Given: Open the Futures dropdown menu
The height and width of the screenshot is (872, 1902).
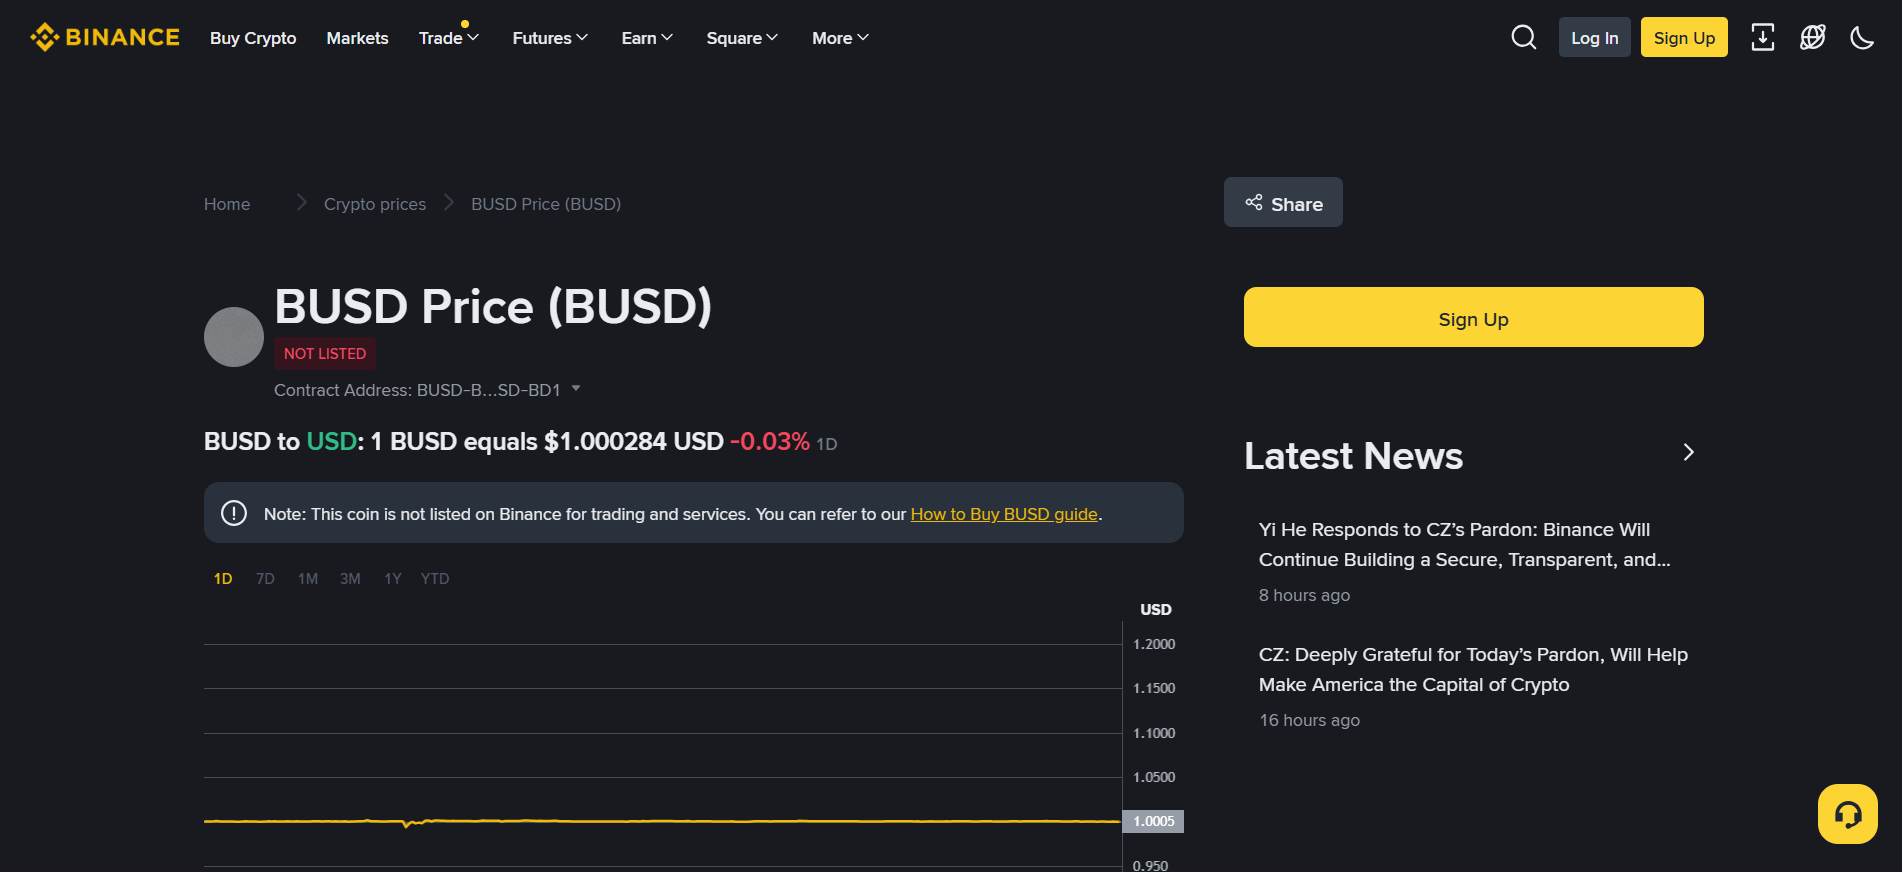Looking at the screenshot, I should point(549,38).
